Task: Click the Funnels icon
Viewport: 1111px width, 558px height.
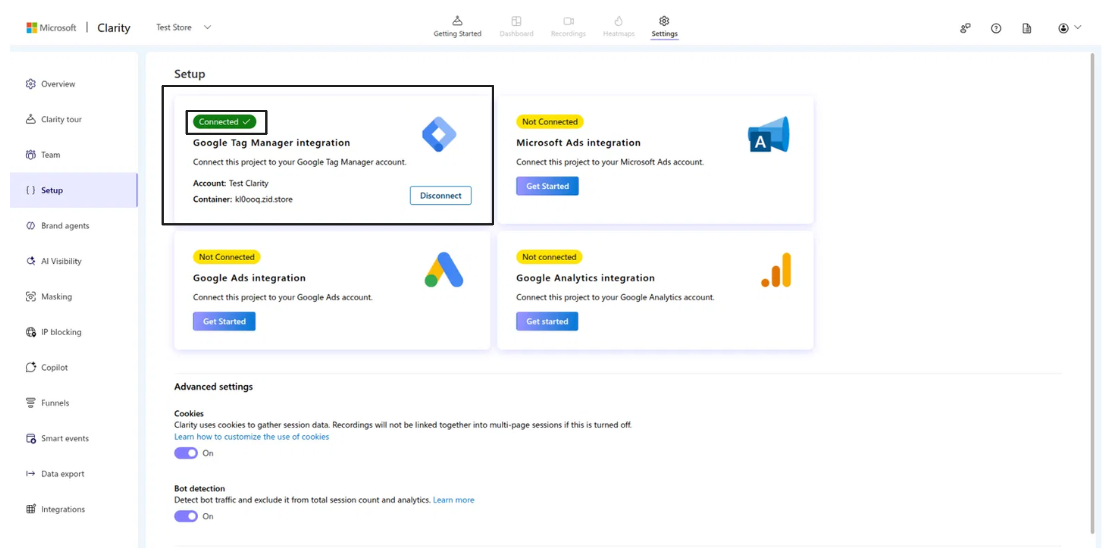Action: pos(30,402)
